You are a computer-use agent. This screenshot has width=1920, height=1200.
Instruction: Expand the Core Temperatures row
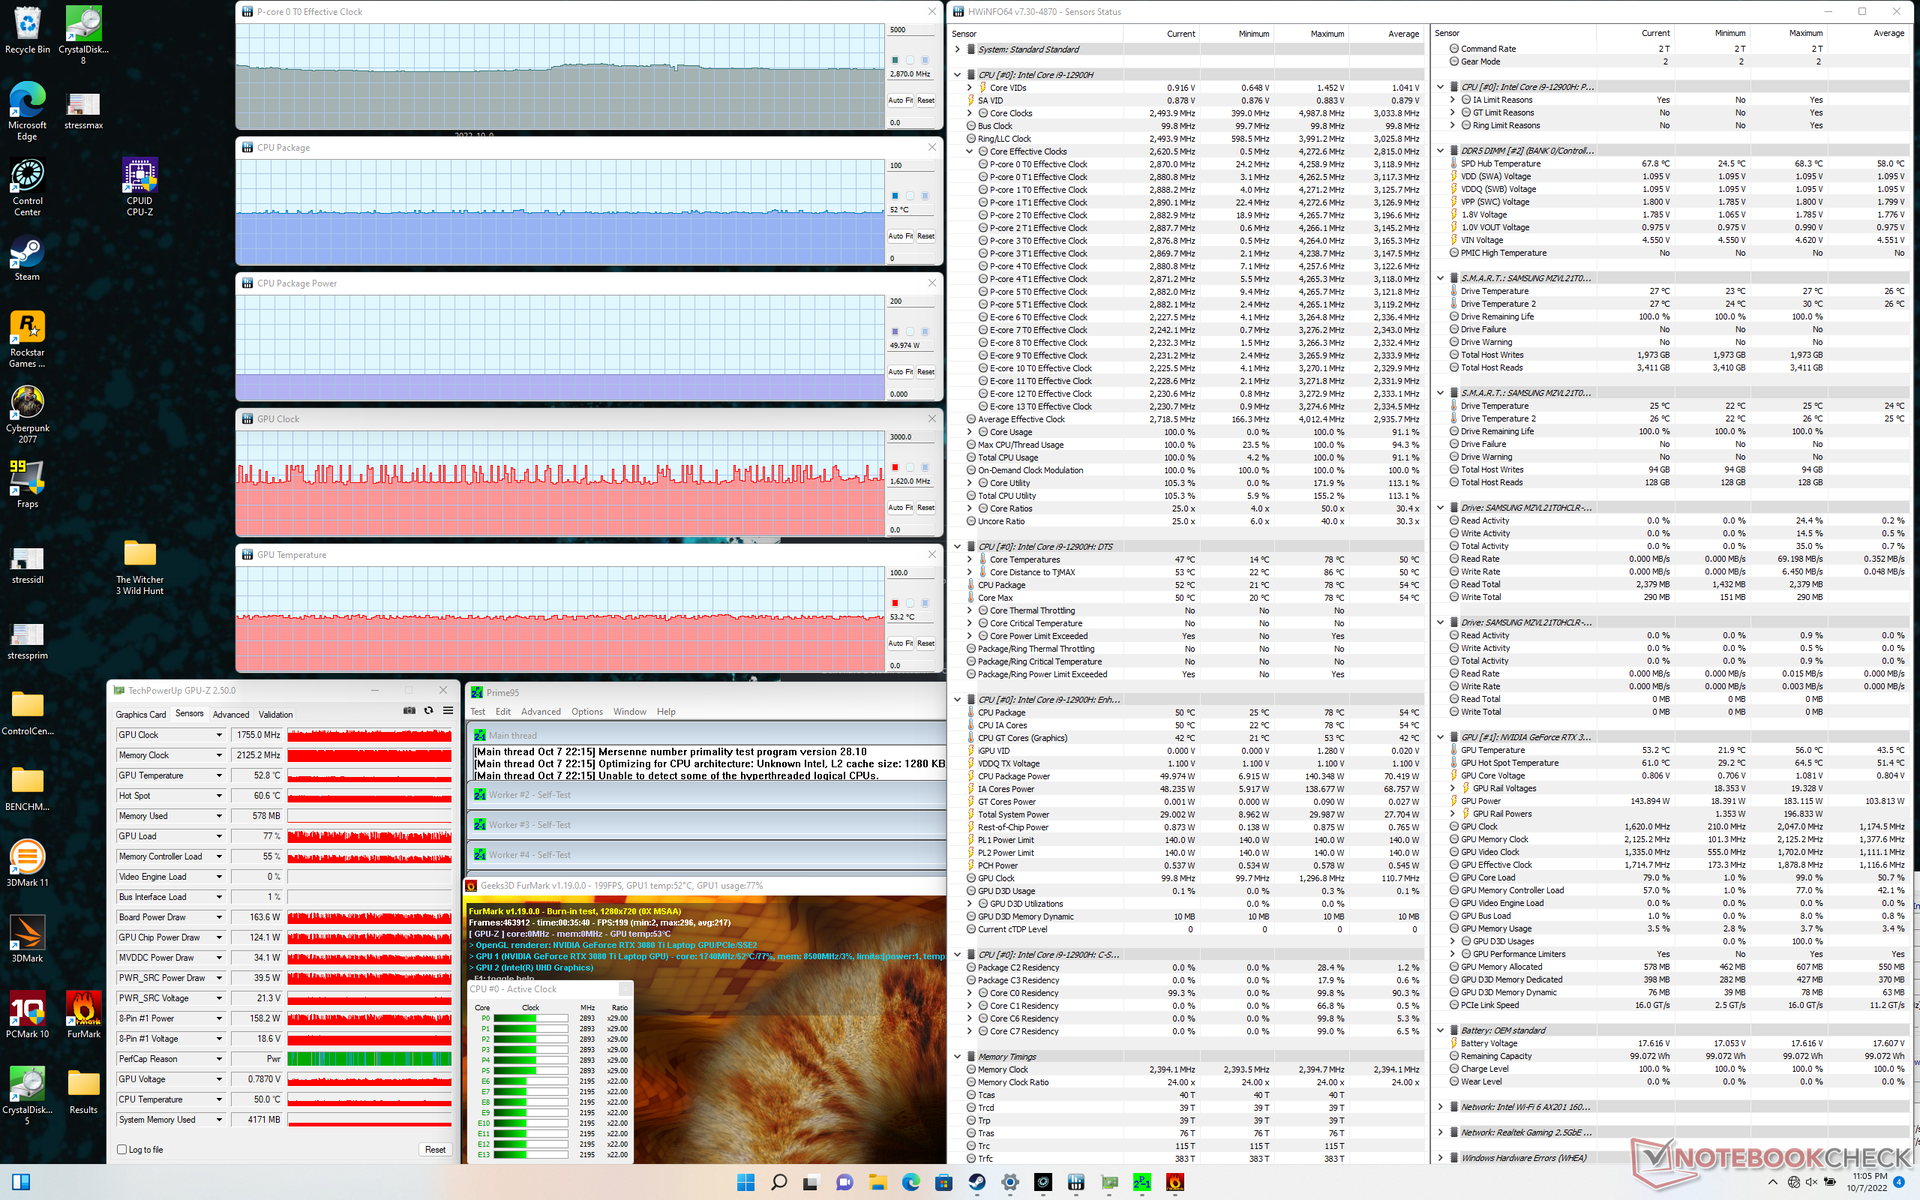(970, 560)
